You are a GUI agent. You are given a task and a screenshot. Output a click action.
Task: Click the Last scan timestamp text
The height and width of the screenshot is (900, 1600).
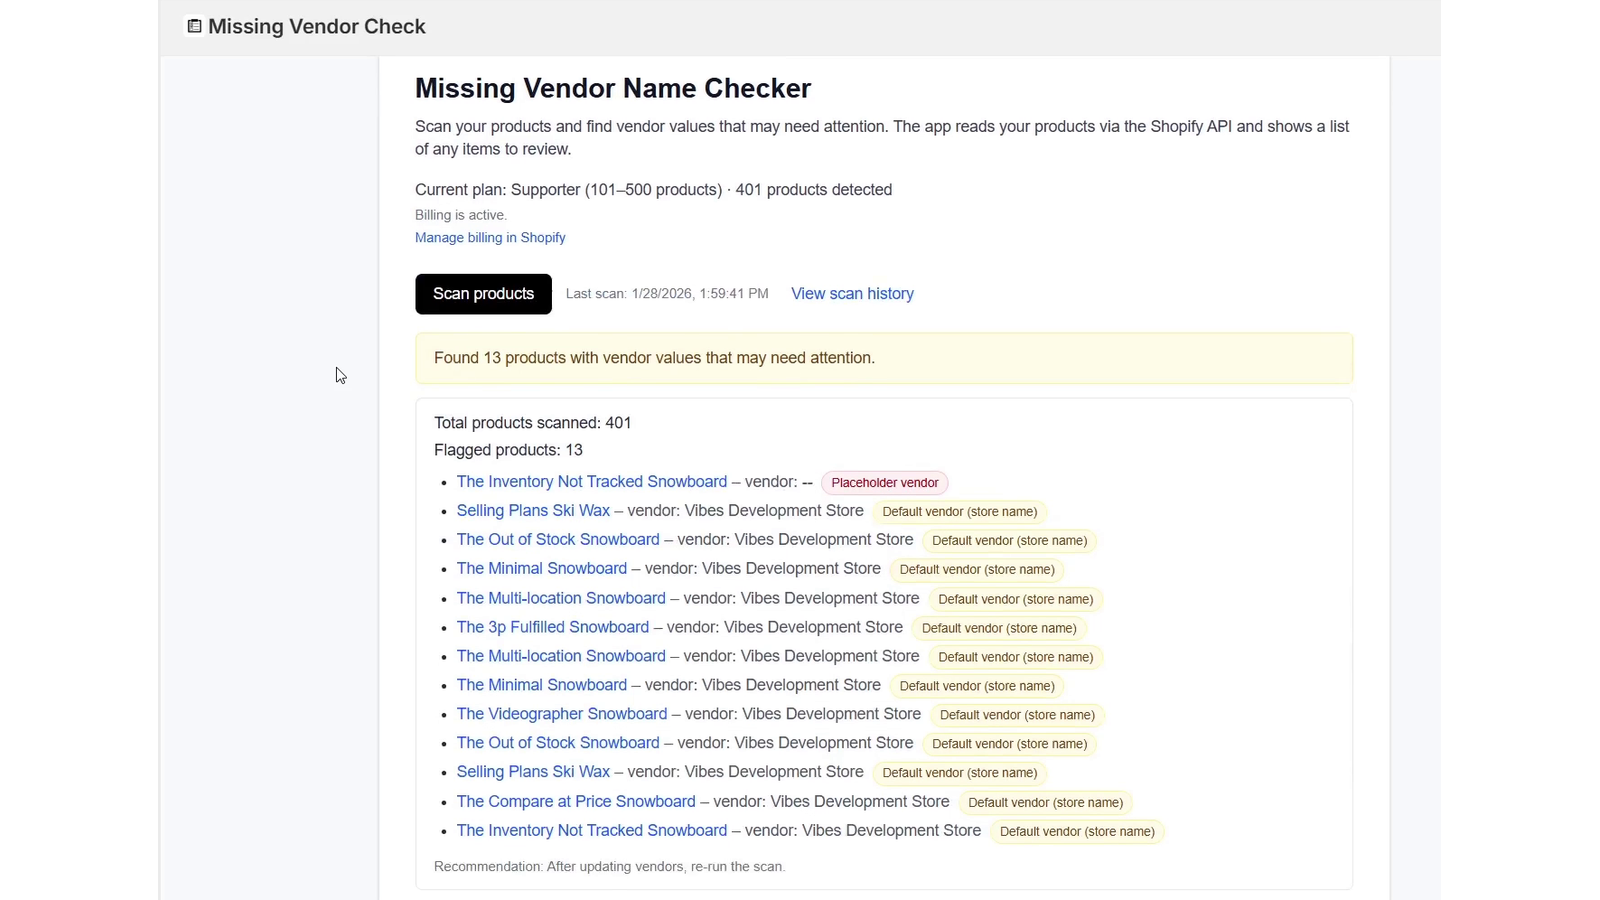coord(667,294)
